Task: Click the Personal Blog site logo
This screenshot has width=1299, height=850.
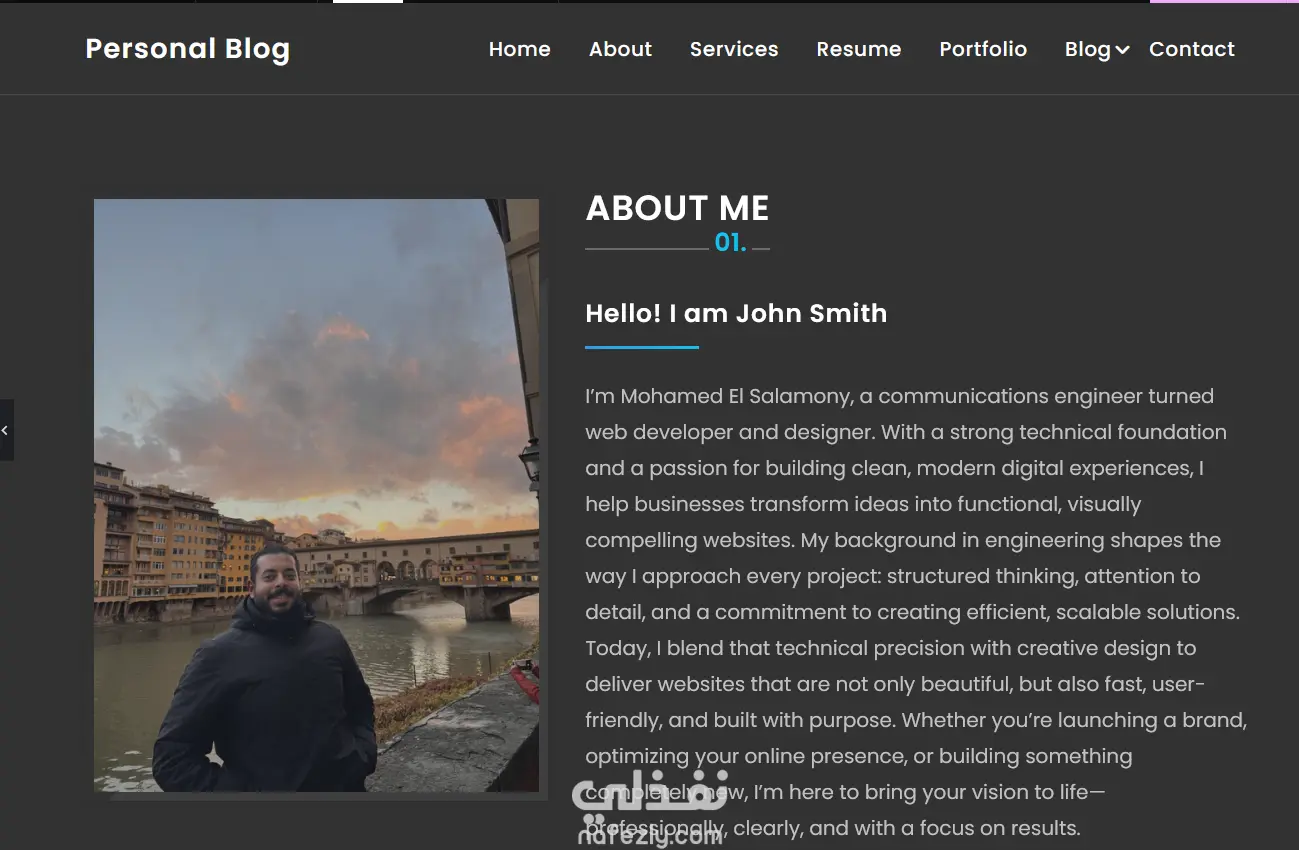Action: click(188, 49)
